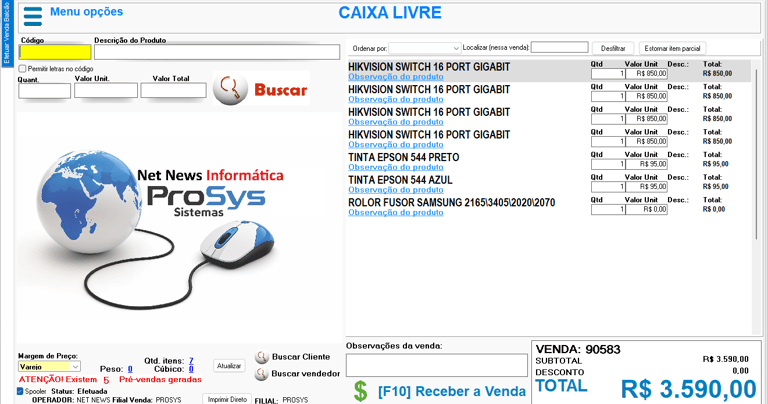
Task: Select the TINTA EPSON 544 PRETO item row
Action: coord(549,162)
